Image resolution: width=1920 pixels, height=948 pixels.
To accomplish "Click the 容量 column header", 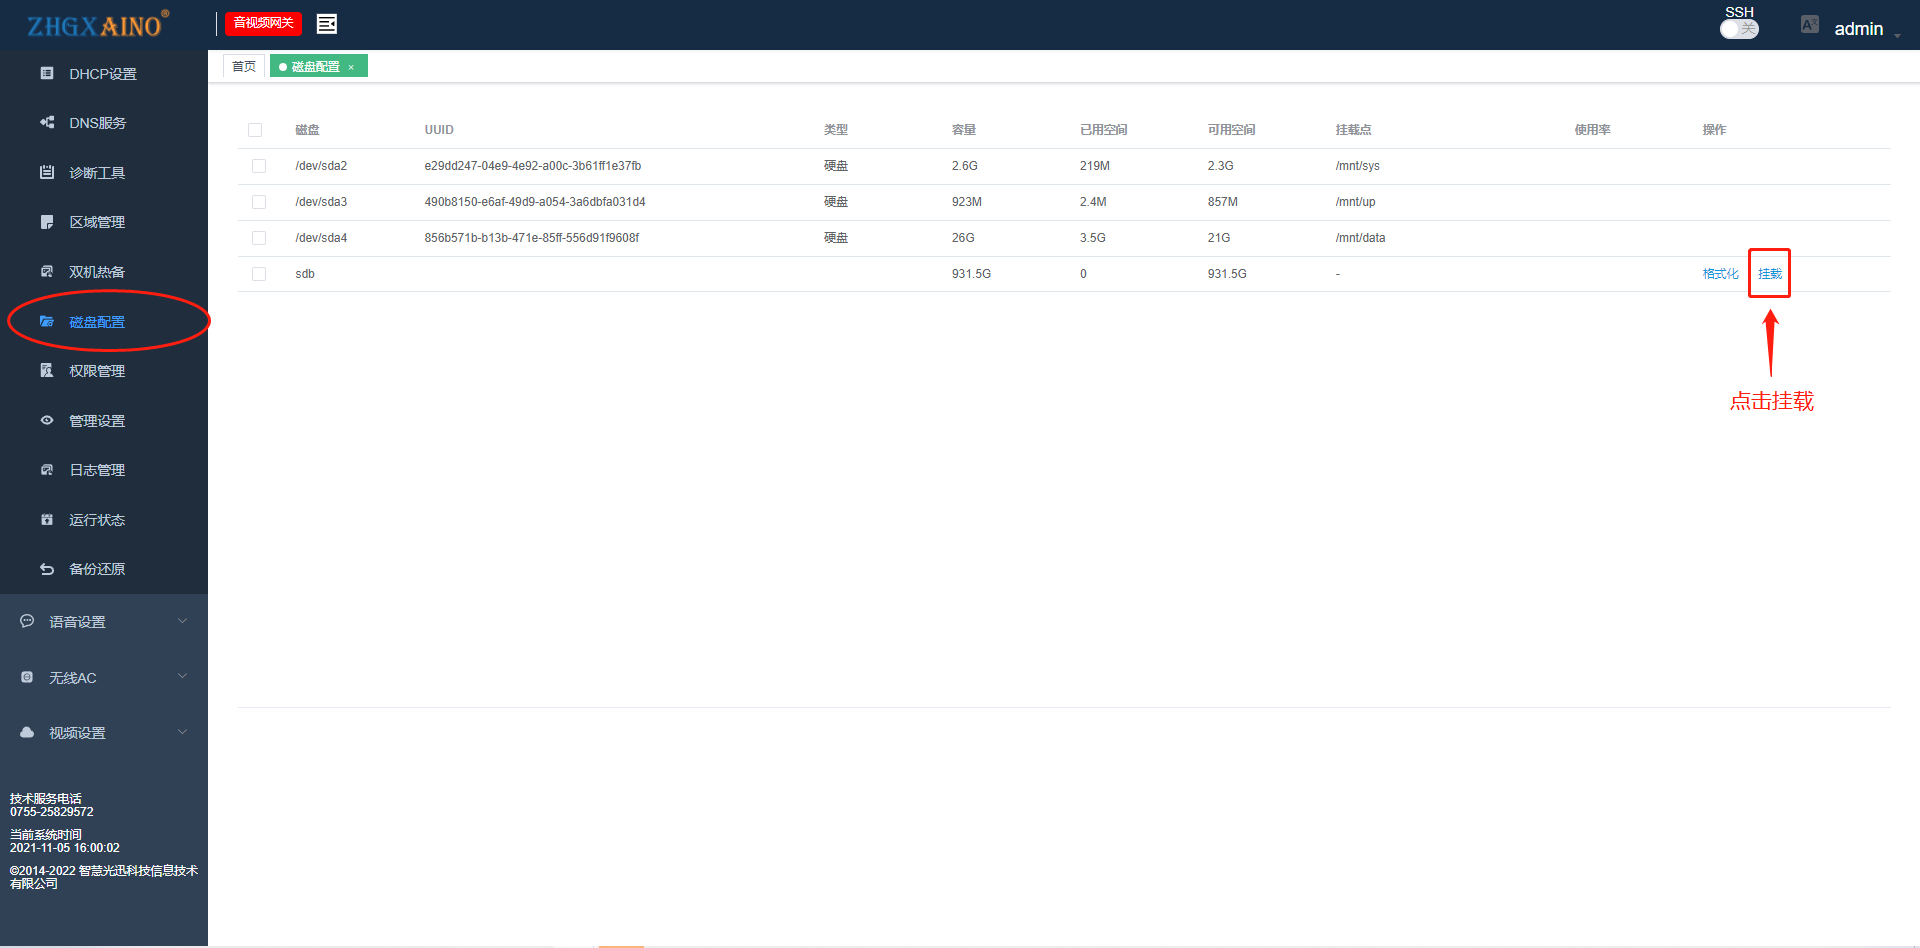I will click(964, 130).
